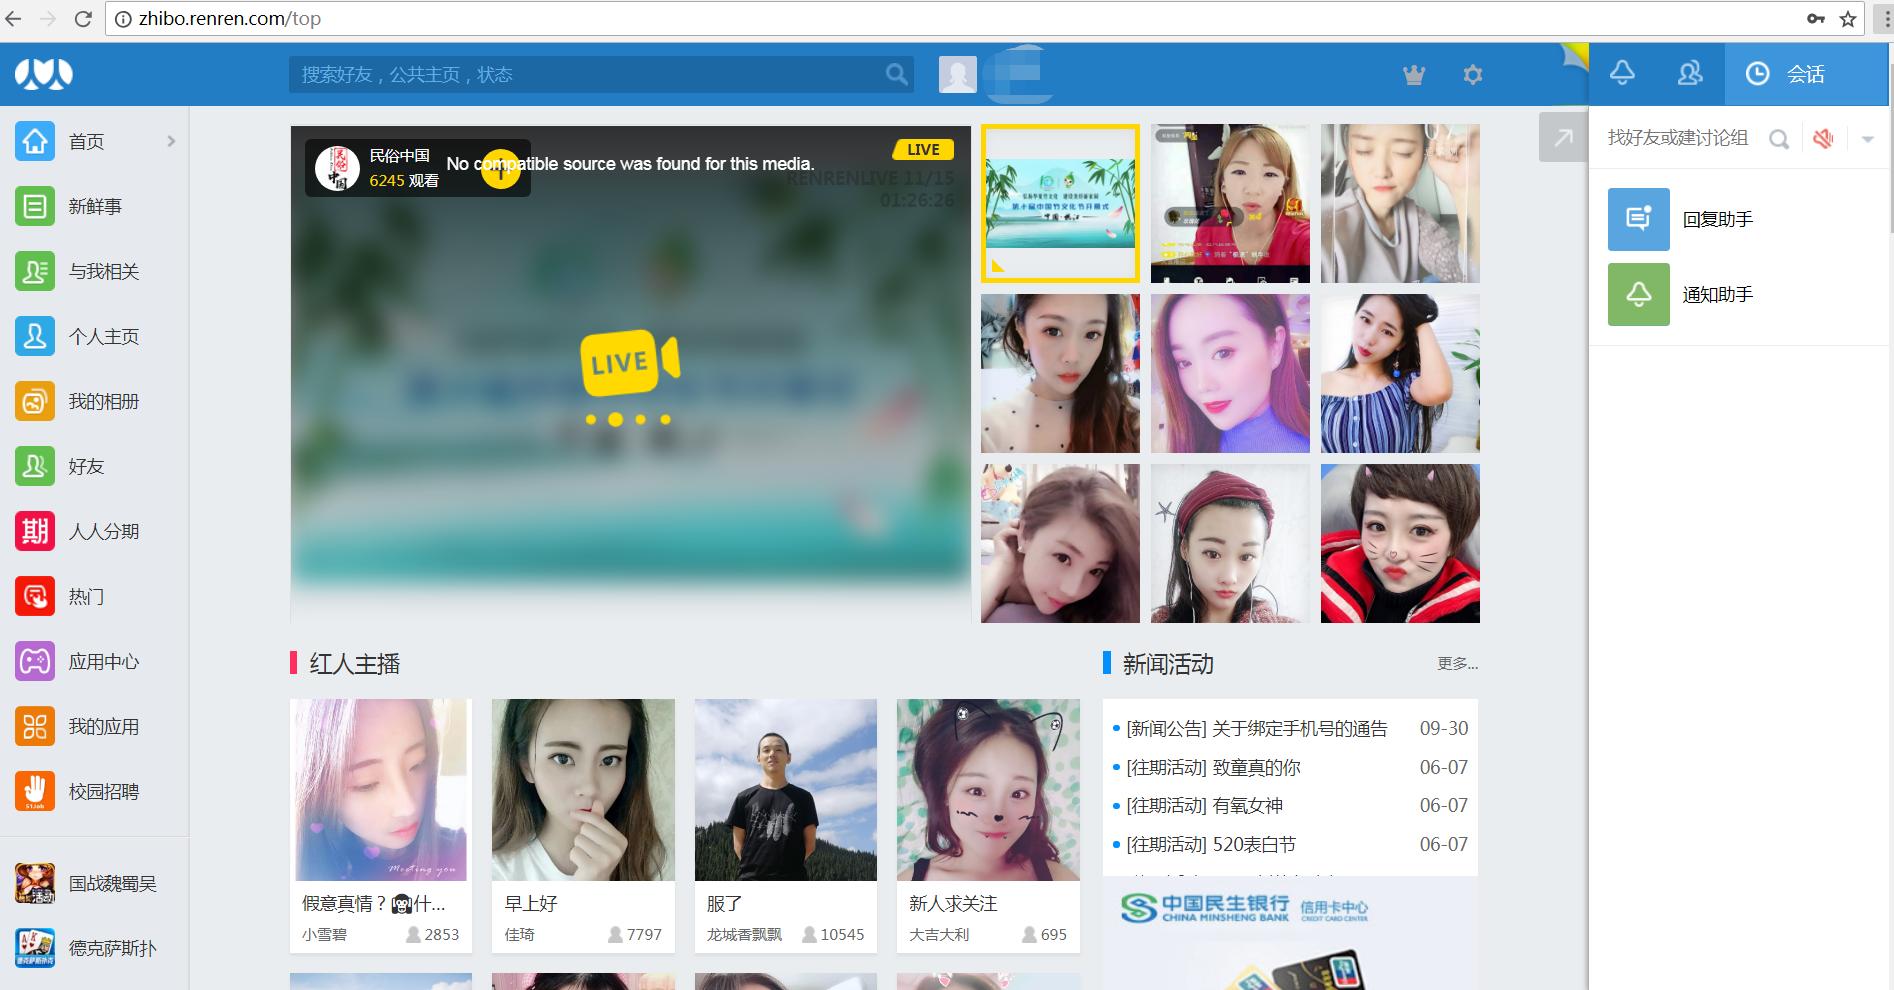
Task: Toggle the chat sound mute icon
Action: [1823, 139]
